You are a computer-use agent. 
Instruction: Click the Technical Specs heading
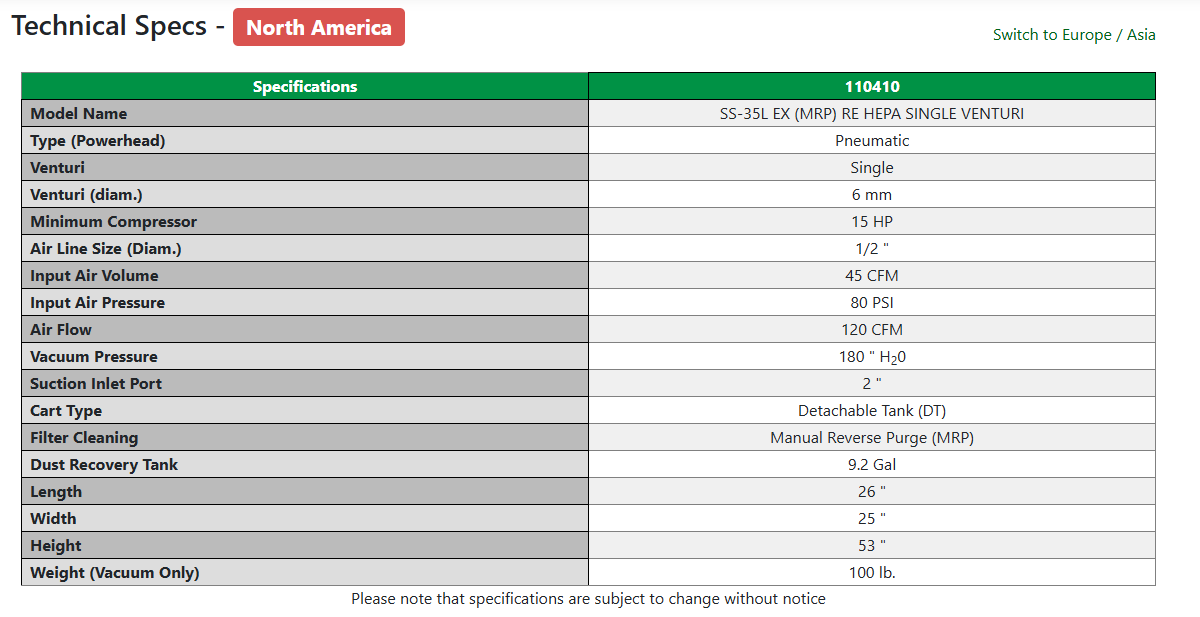(118, 26)
